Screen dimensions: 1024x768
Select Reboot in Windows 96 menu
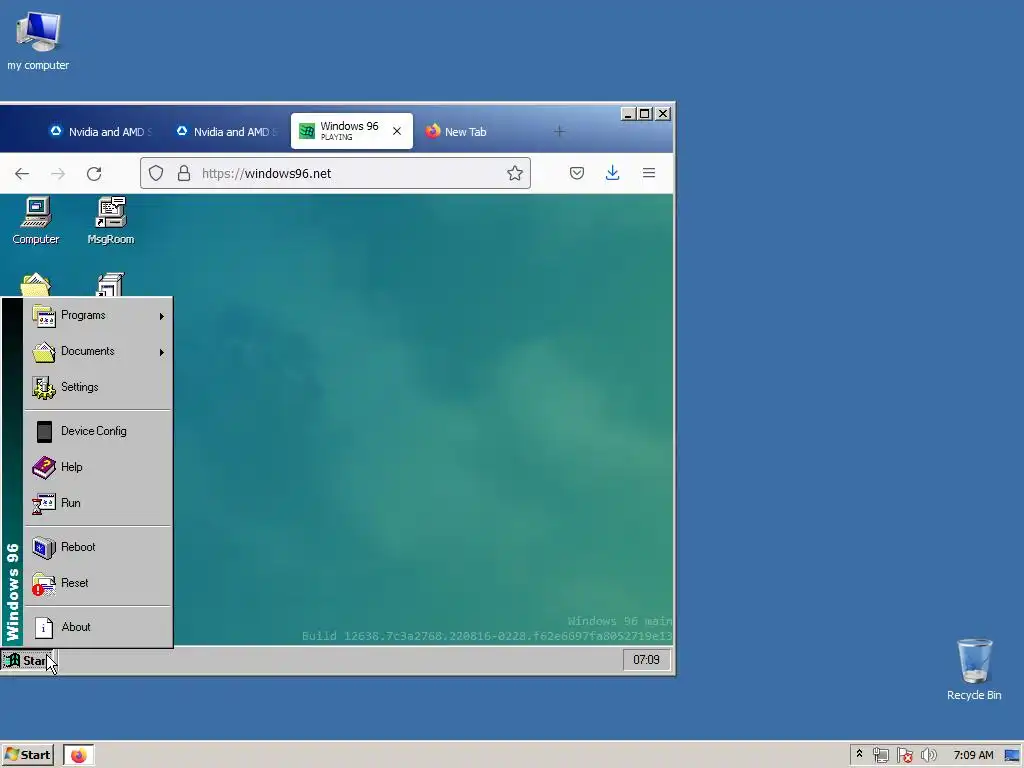[99, 547]
